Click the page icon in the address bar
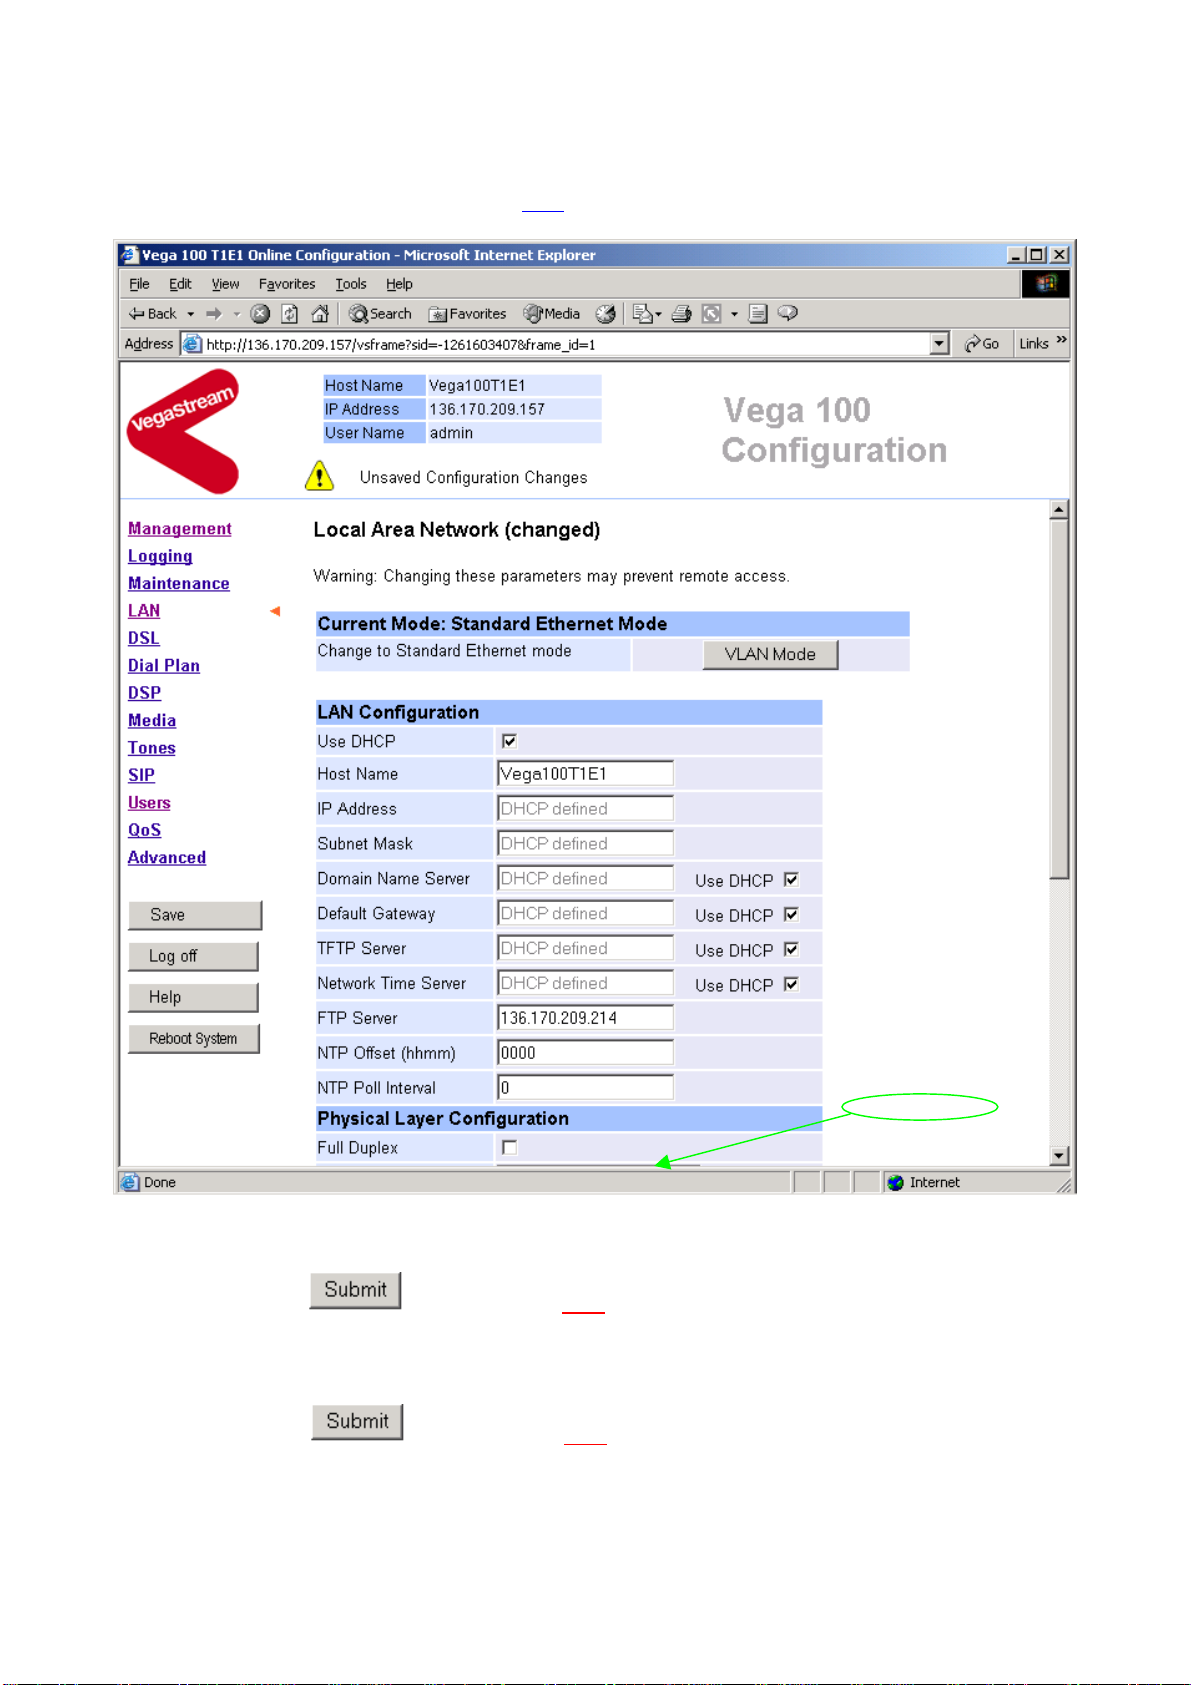This screenshot has width=1191, height=1685. pyautogui.click(x=192, y=344)
